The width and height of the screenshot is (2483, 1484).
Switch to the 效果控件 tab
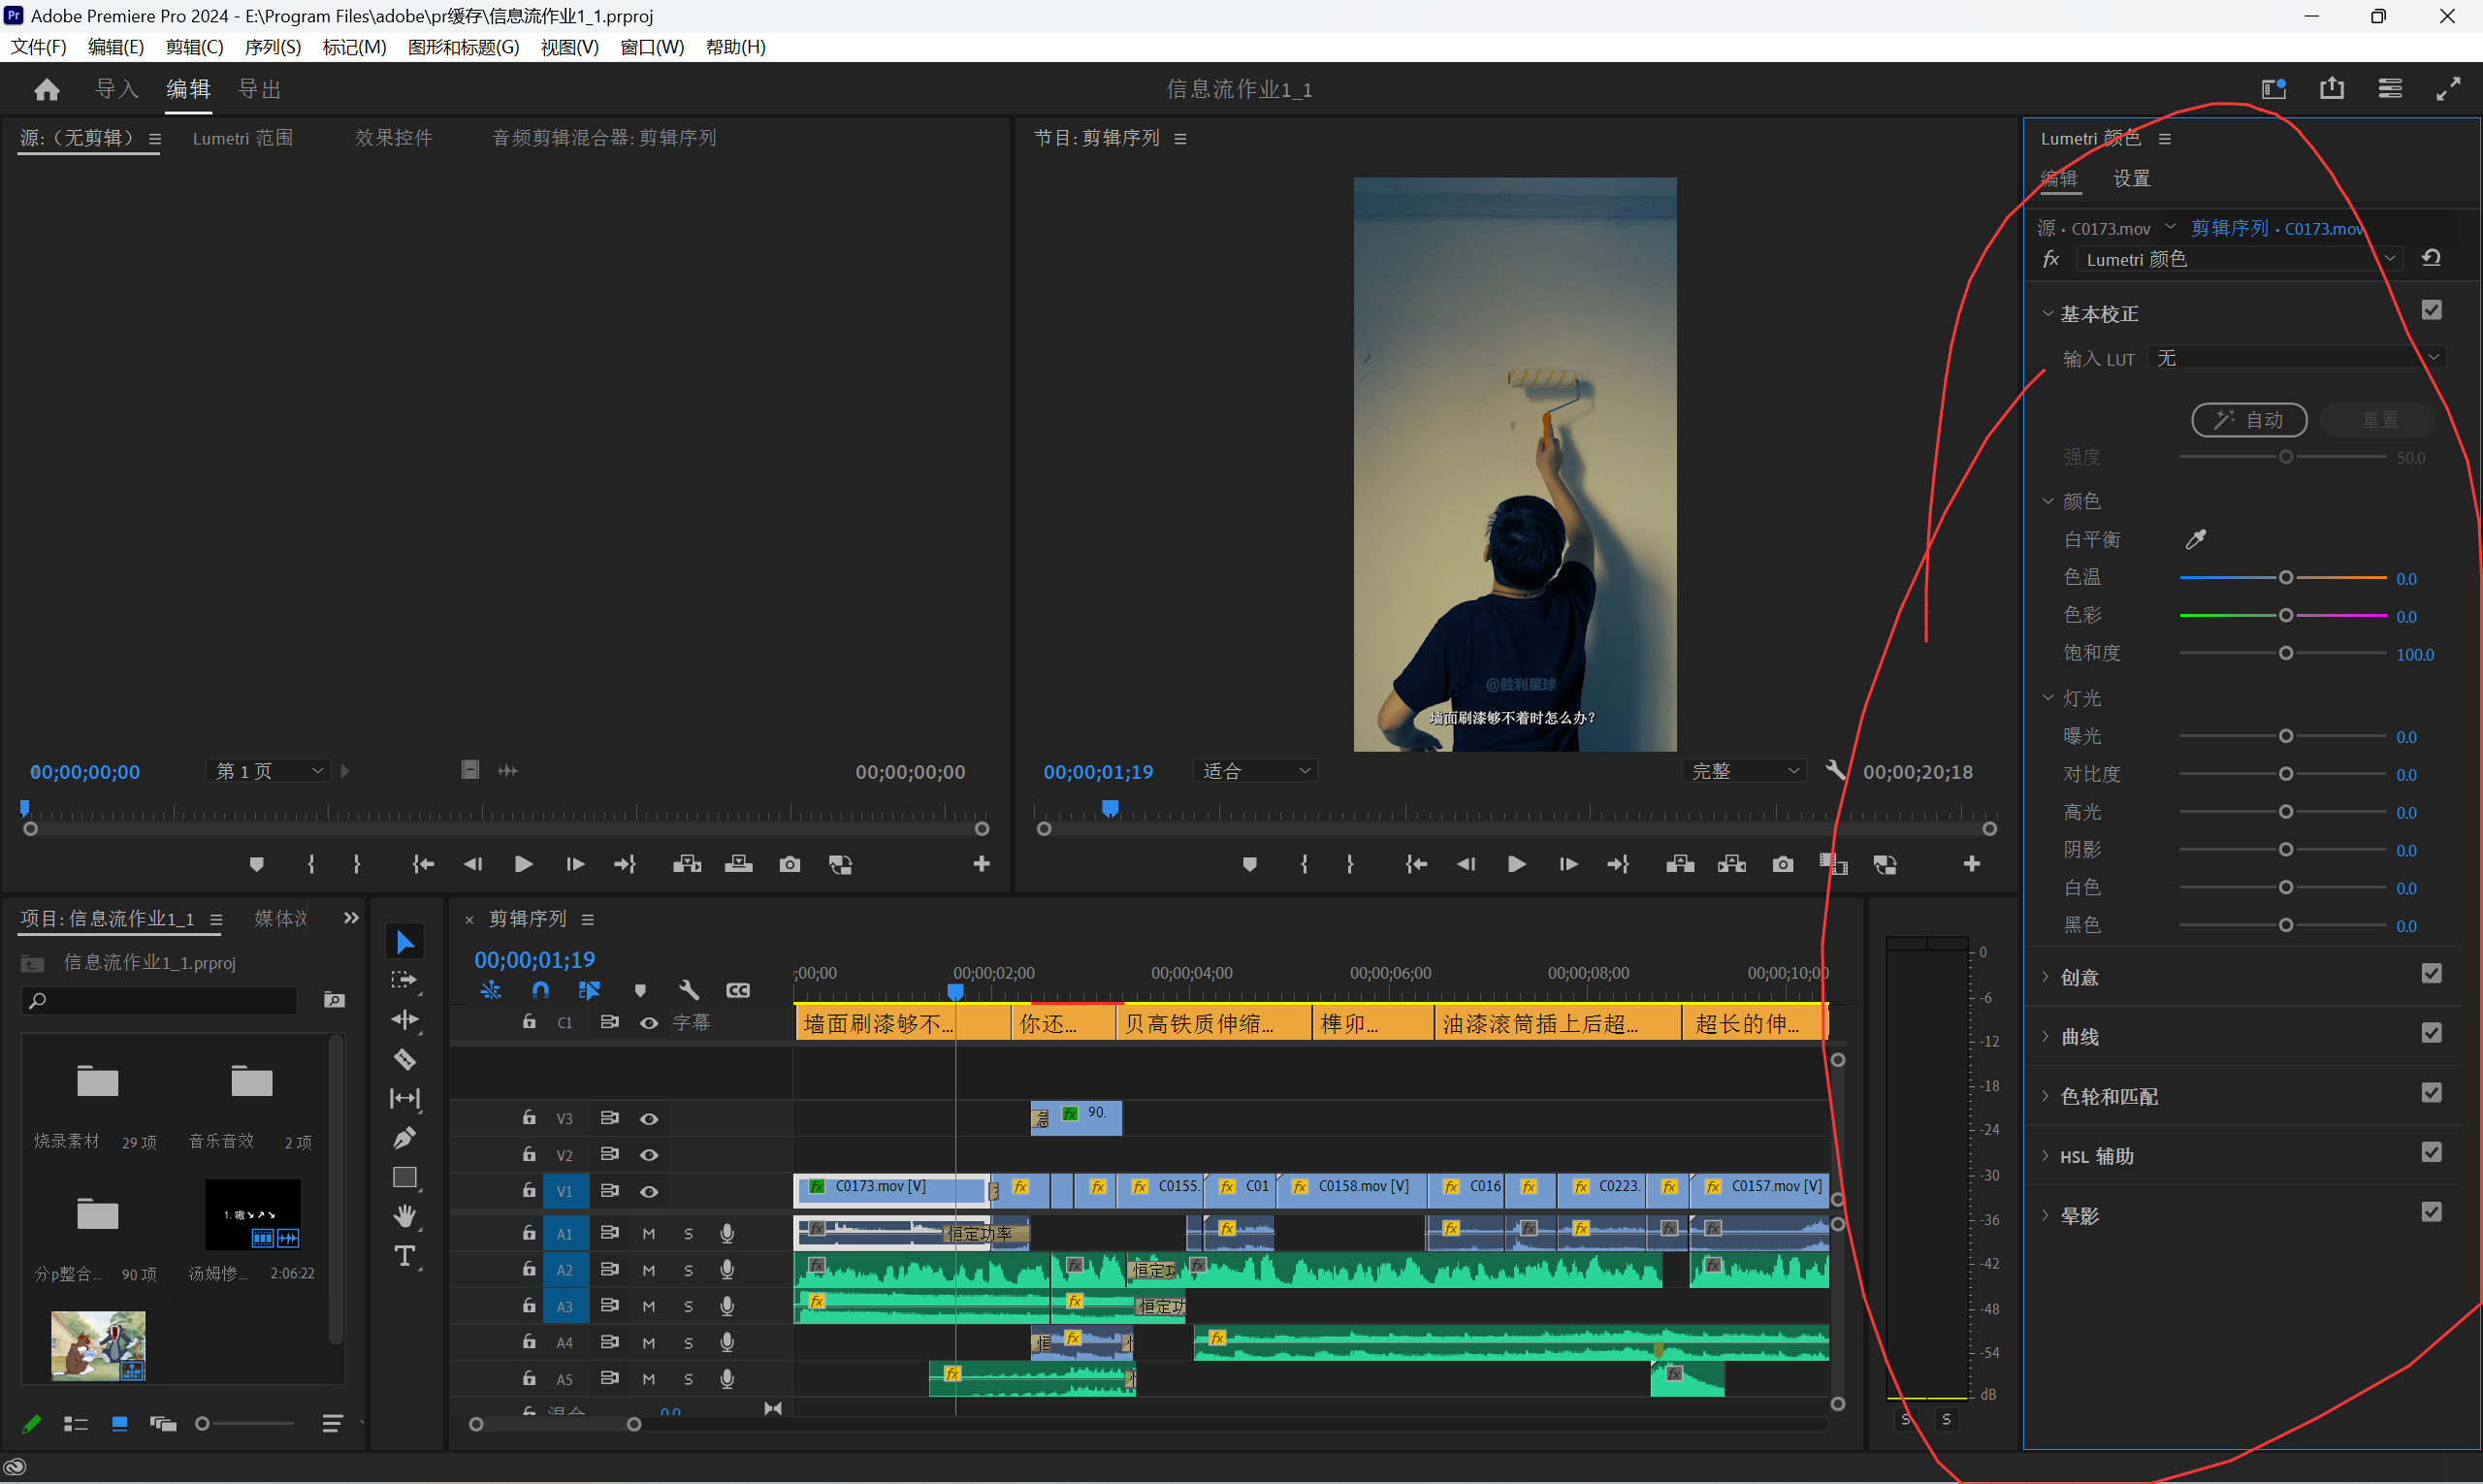point(393,138)
